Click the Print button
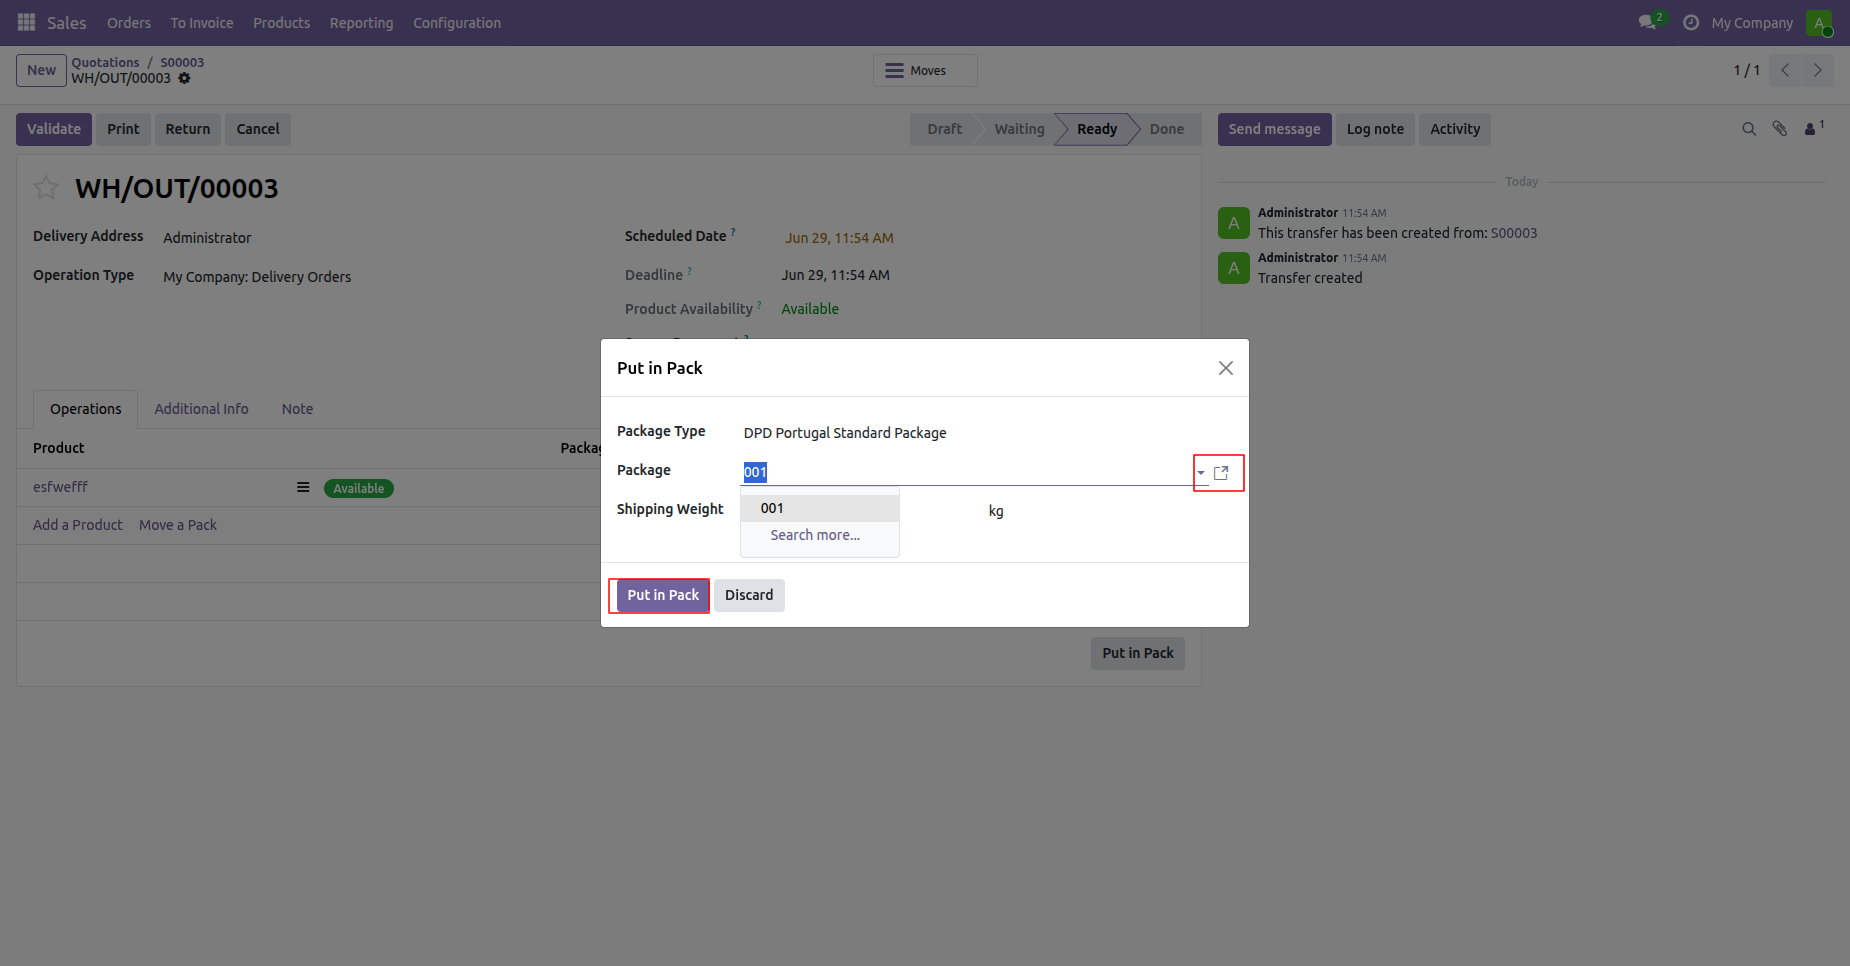The height and width of the screenshot is (966, 1850). tap(123, 129)
